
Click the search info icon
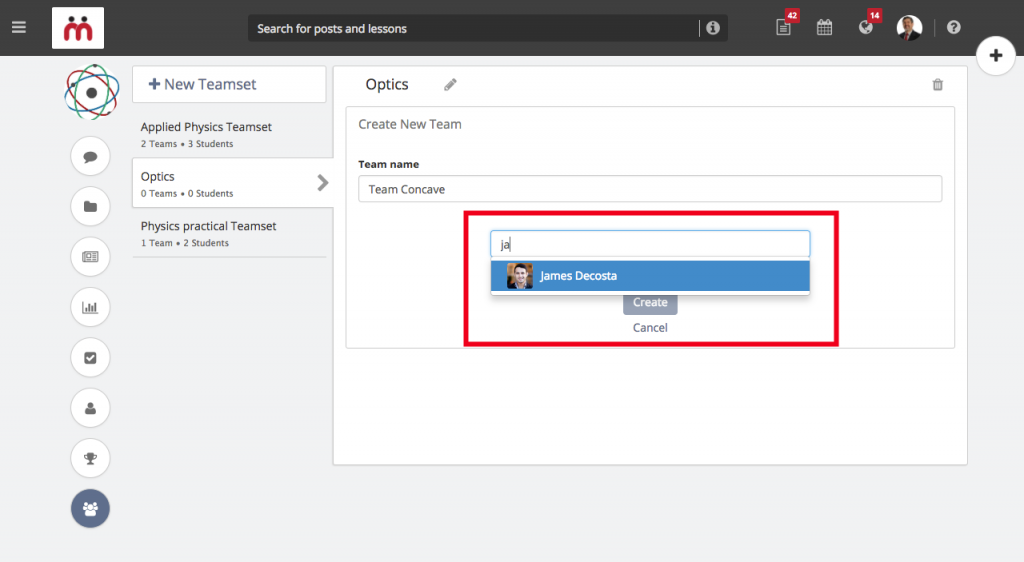(x=712, y=28)
